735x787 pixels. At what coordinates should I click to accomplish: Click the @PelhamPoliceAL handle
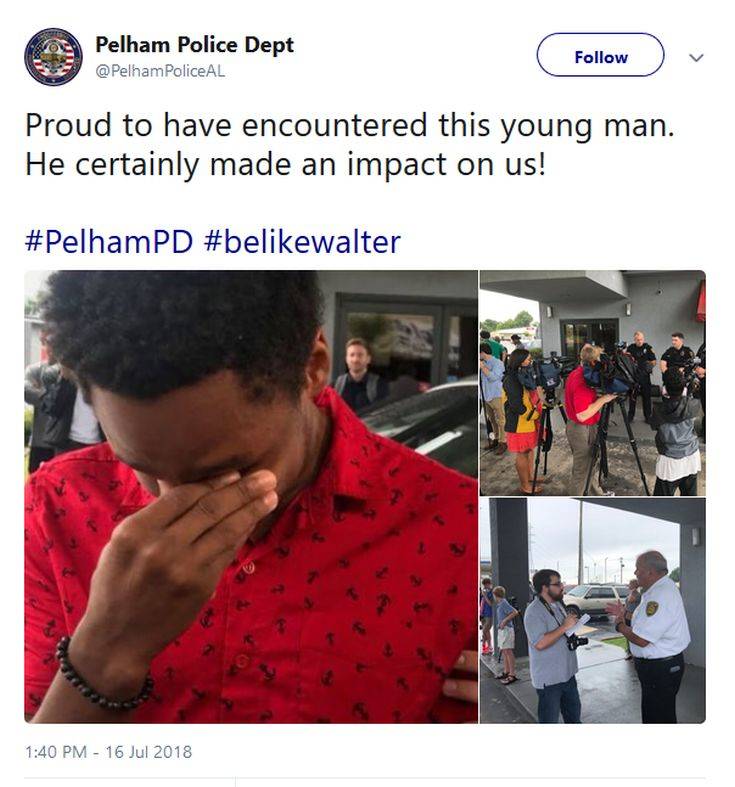(x=160, y=72)
